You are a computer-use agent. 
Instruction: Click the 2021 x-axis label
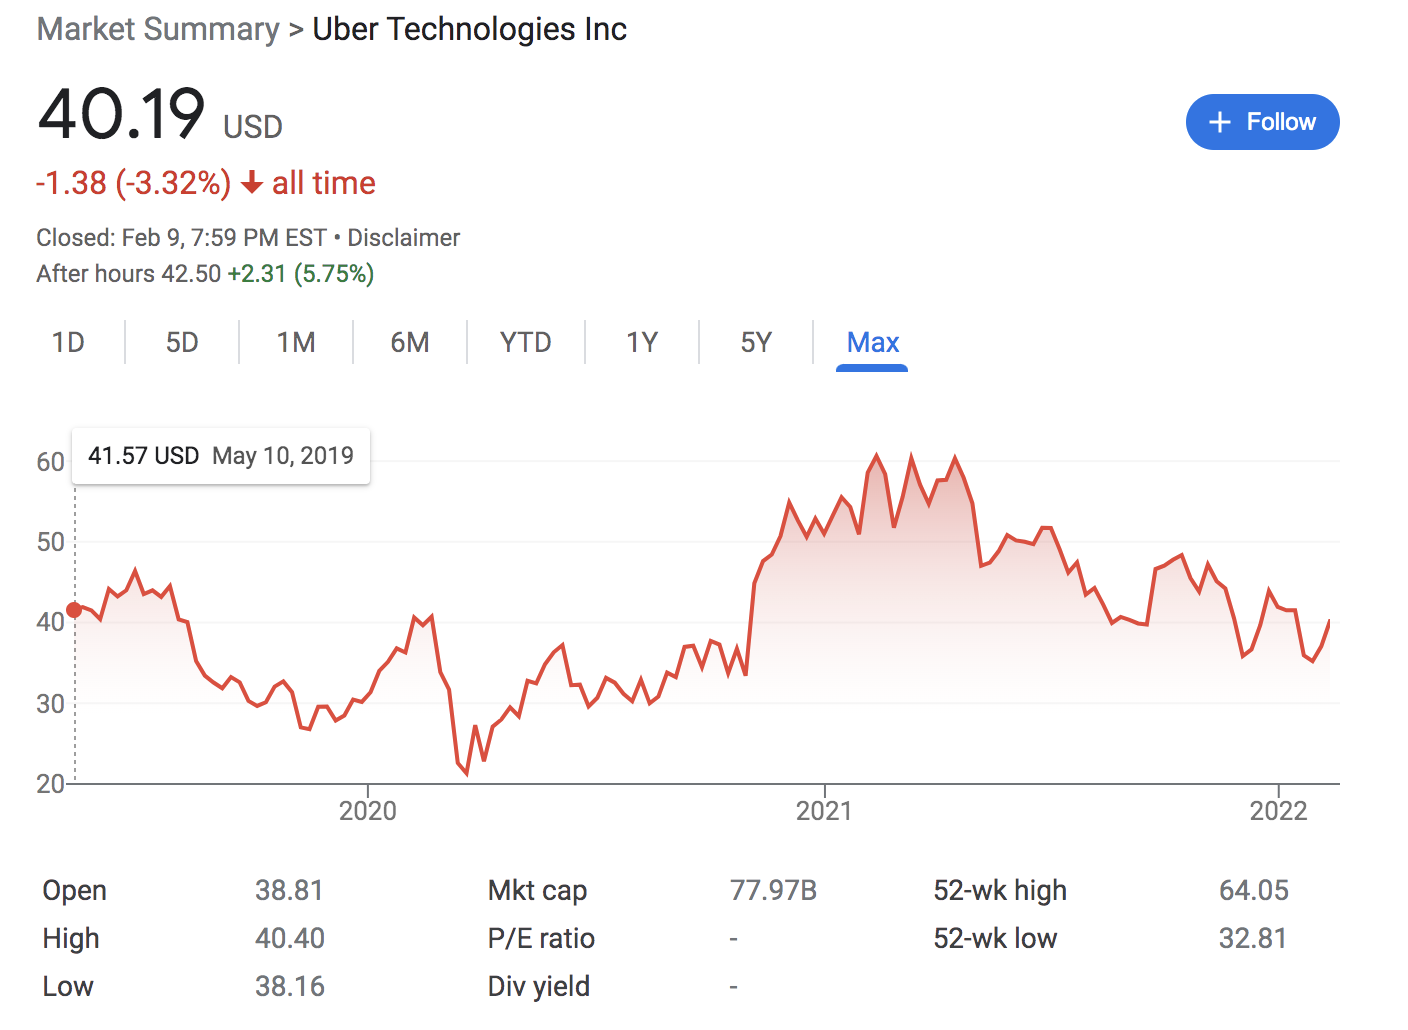pos(824,810)
